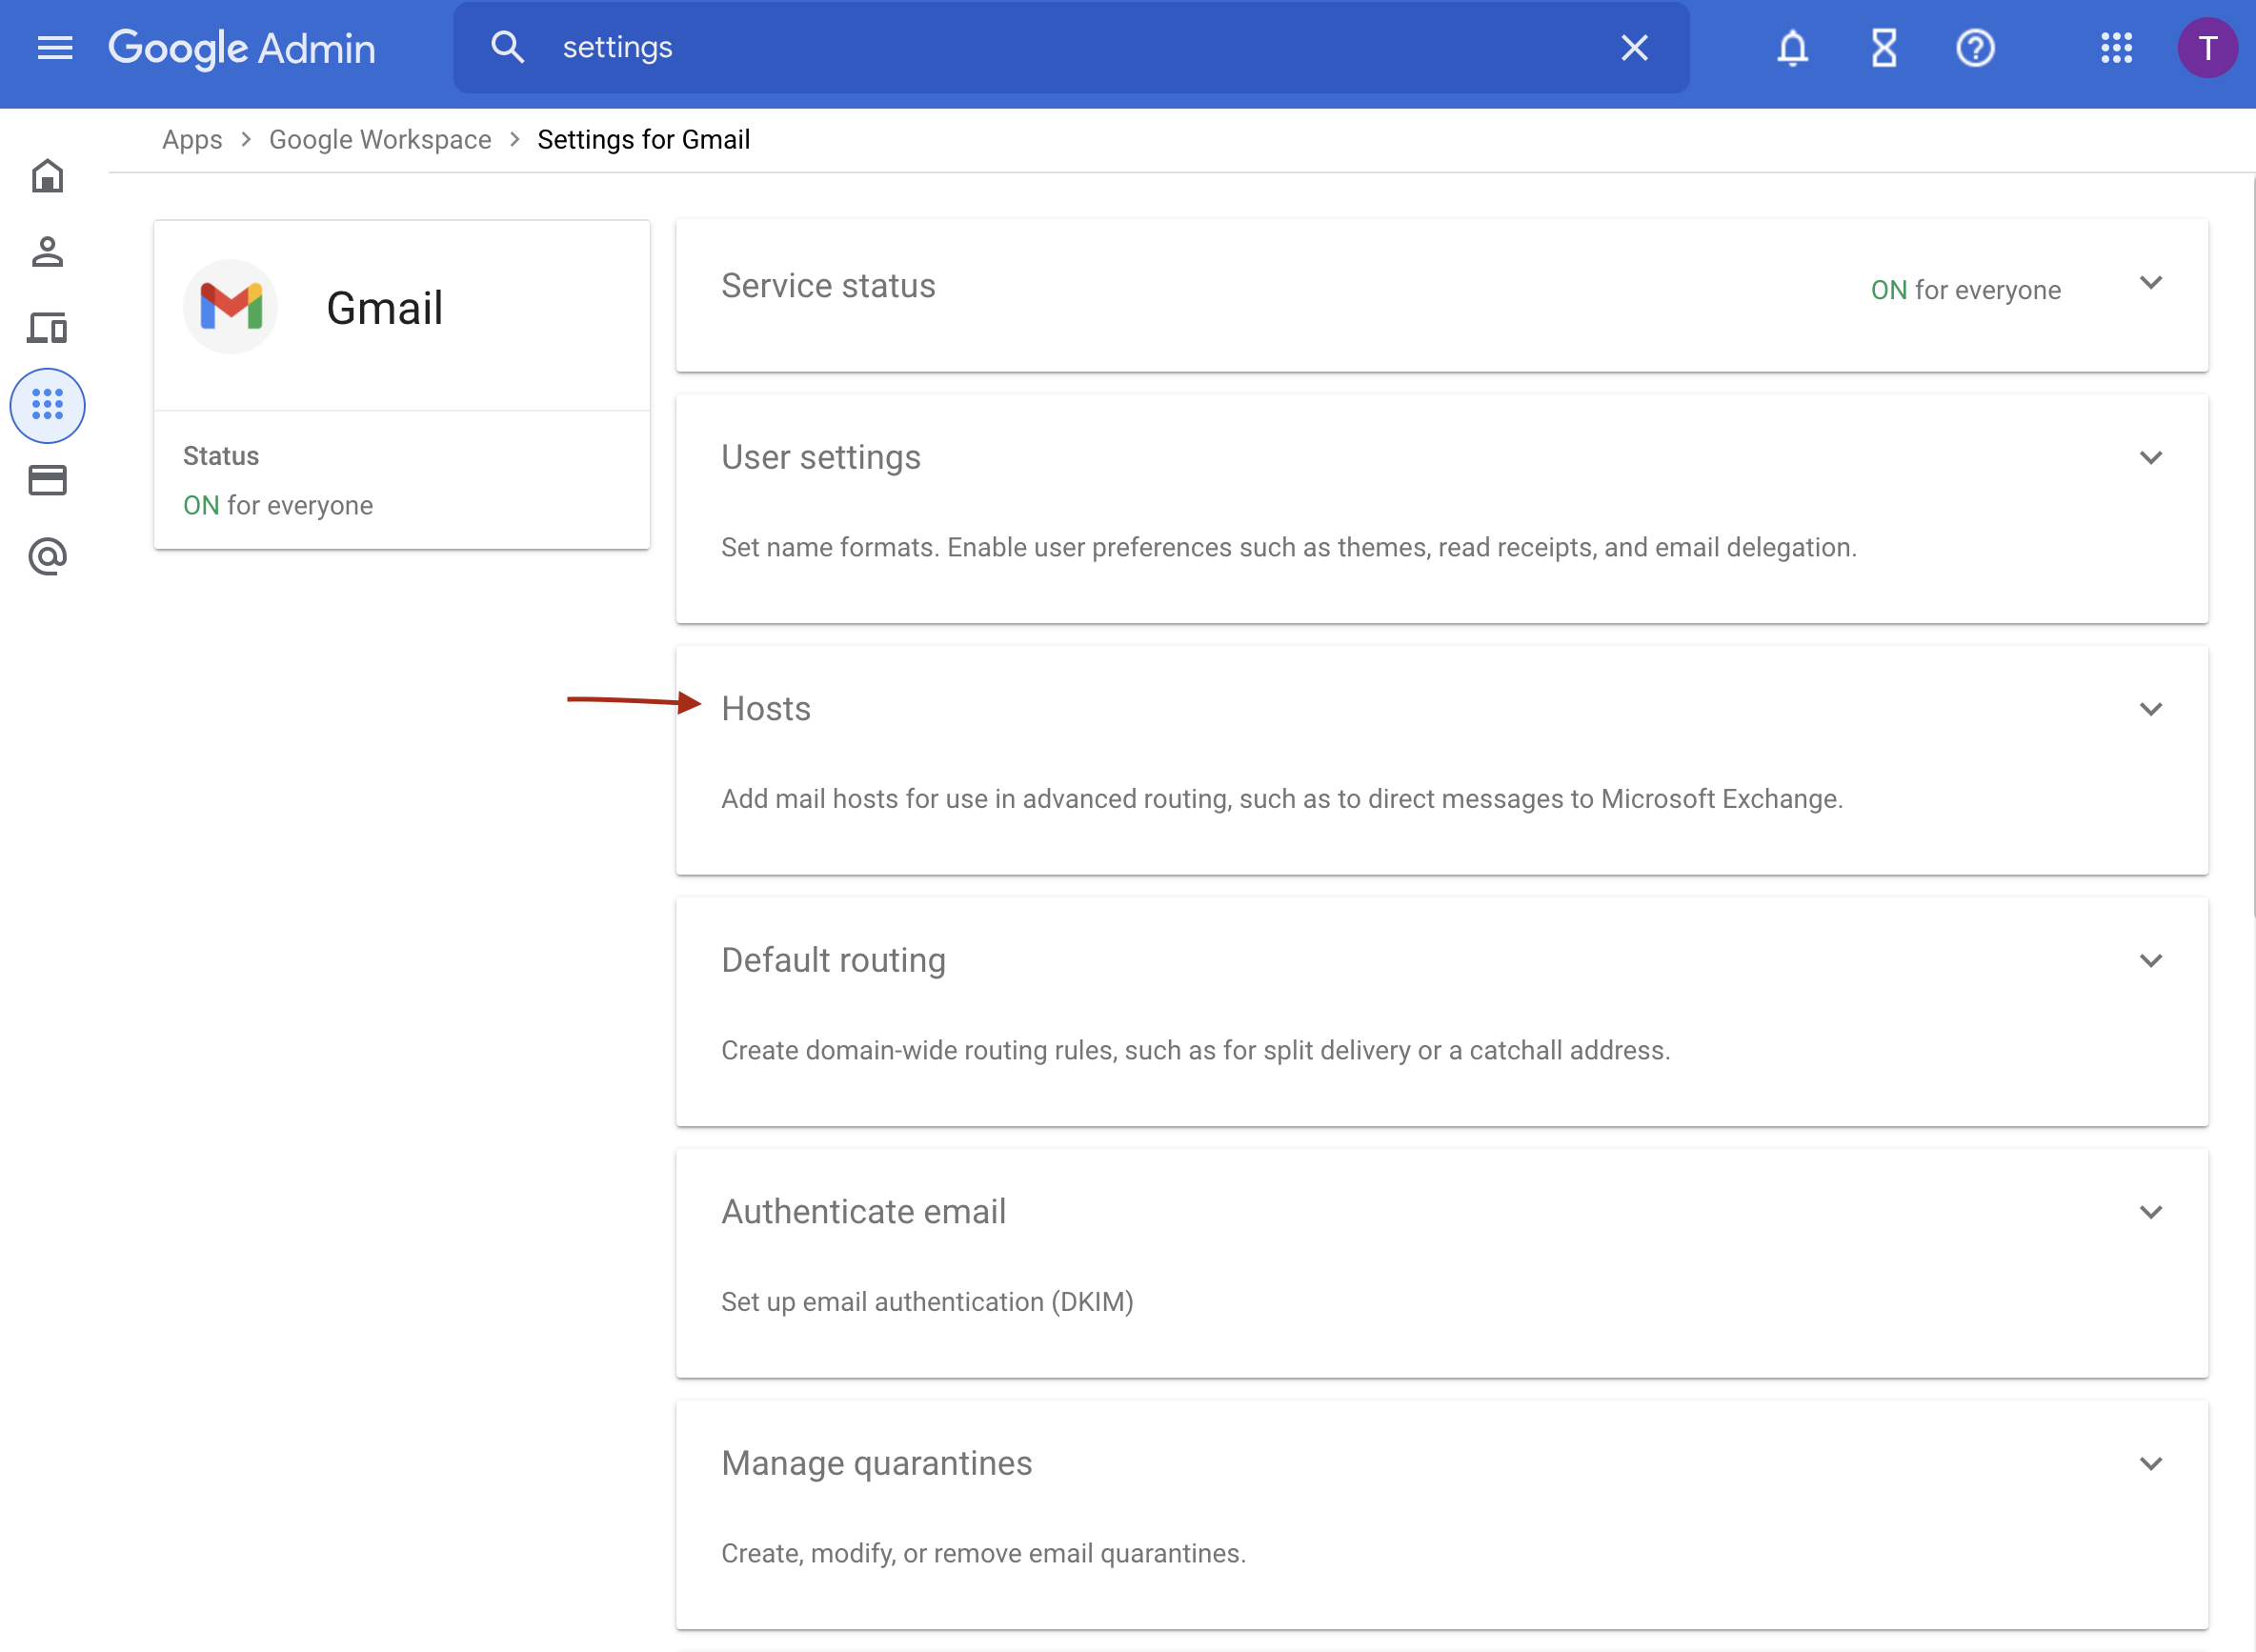Expand the Default routing chevron

tap(2151, 960)
